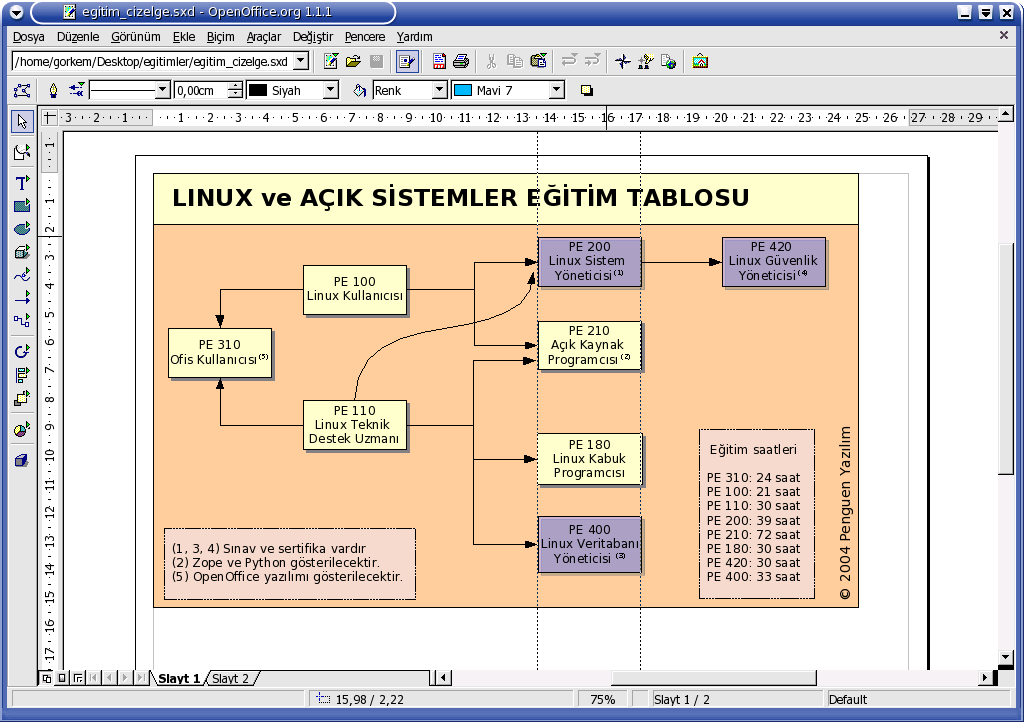This screenshot has width=1024, height=722.
Task: Toggle the Edit Points button
Action: [x=22, y=91]
